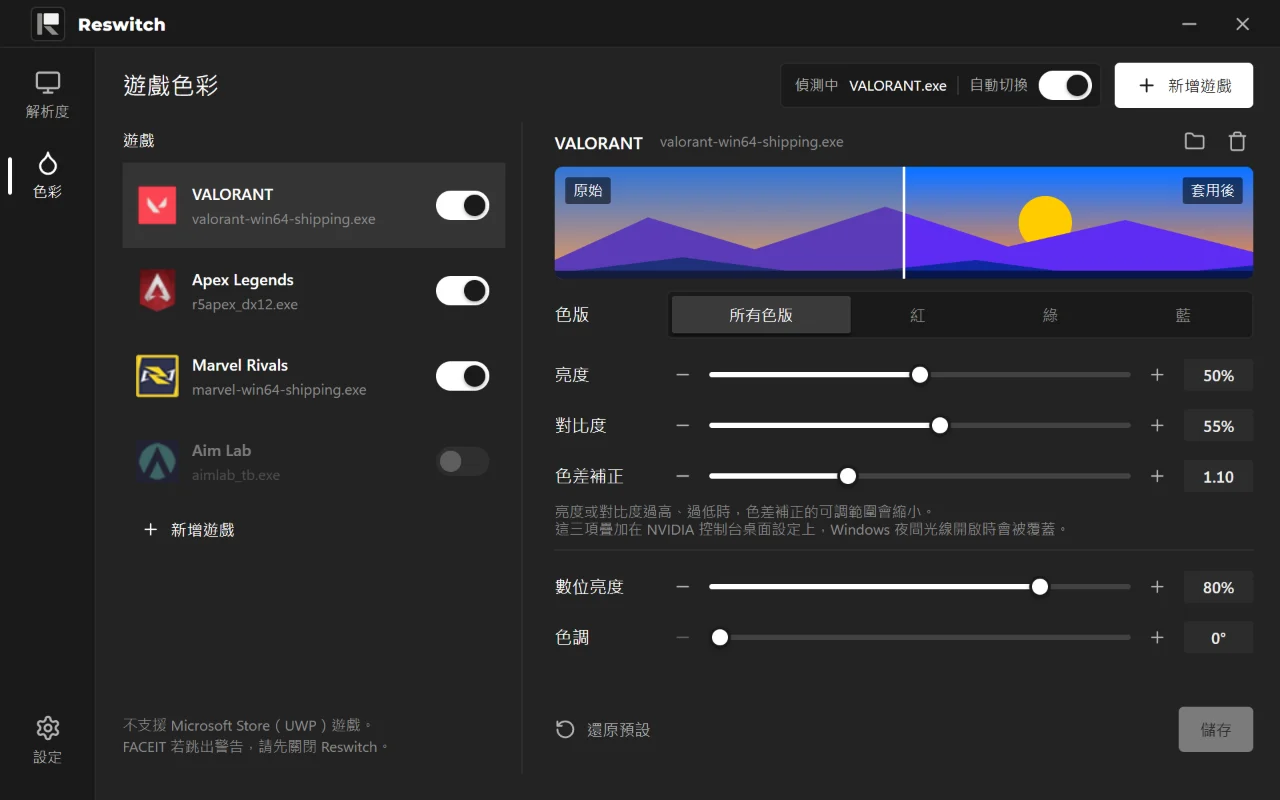Open 設定 settings from the sidebar
The height and width of the screenshot is (800, 1280).
click(x=47, y=741)
